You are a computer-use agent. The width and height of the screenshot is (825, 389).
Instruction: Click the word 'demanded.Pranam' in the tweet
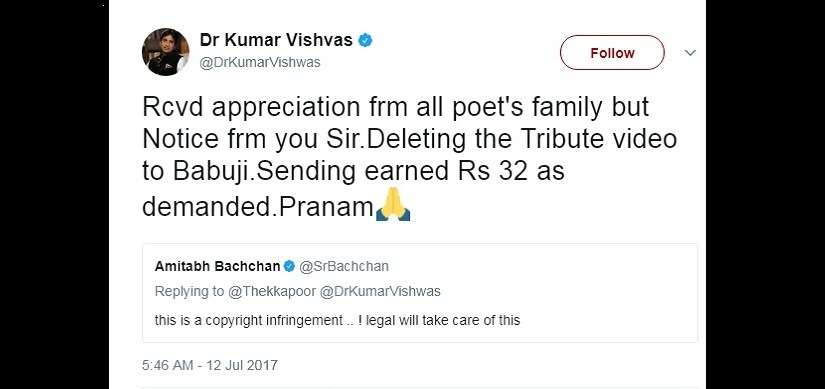258,207
